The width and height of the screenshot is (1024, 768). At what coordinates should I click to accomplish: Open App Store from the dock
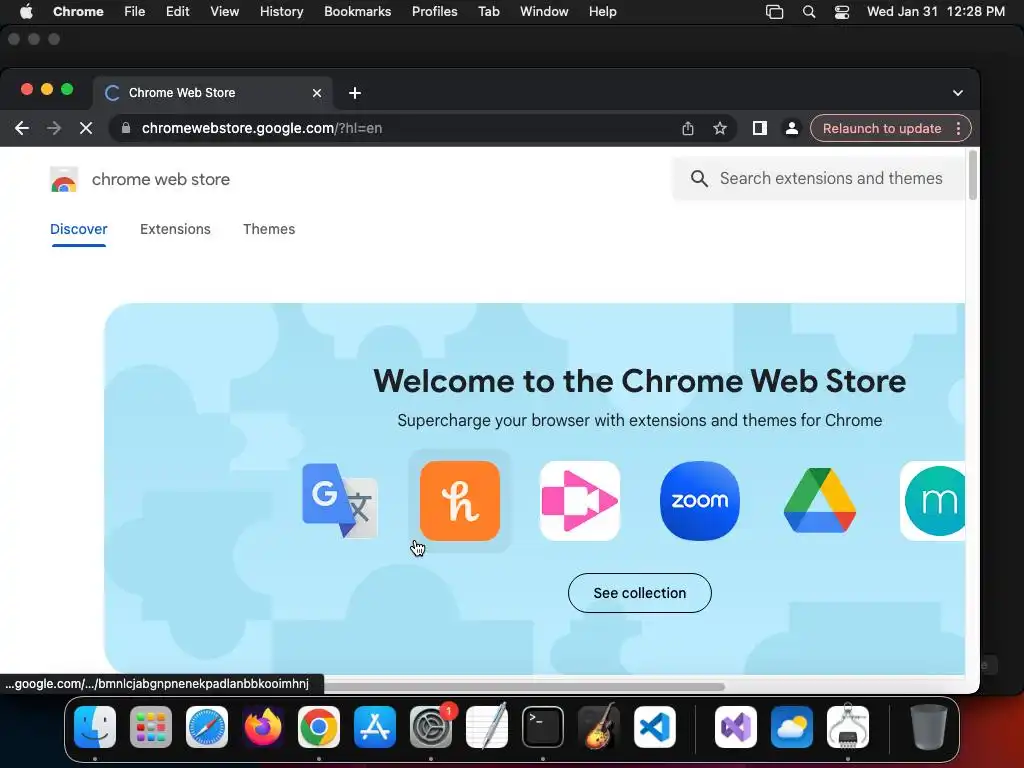click(x=375, y=727)
